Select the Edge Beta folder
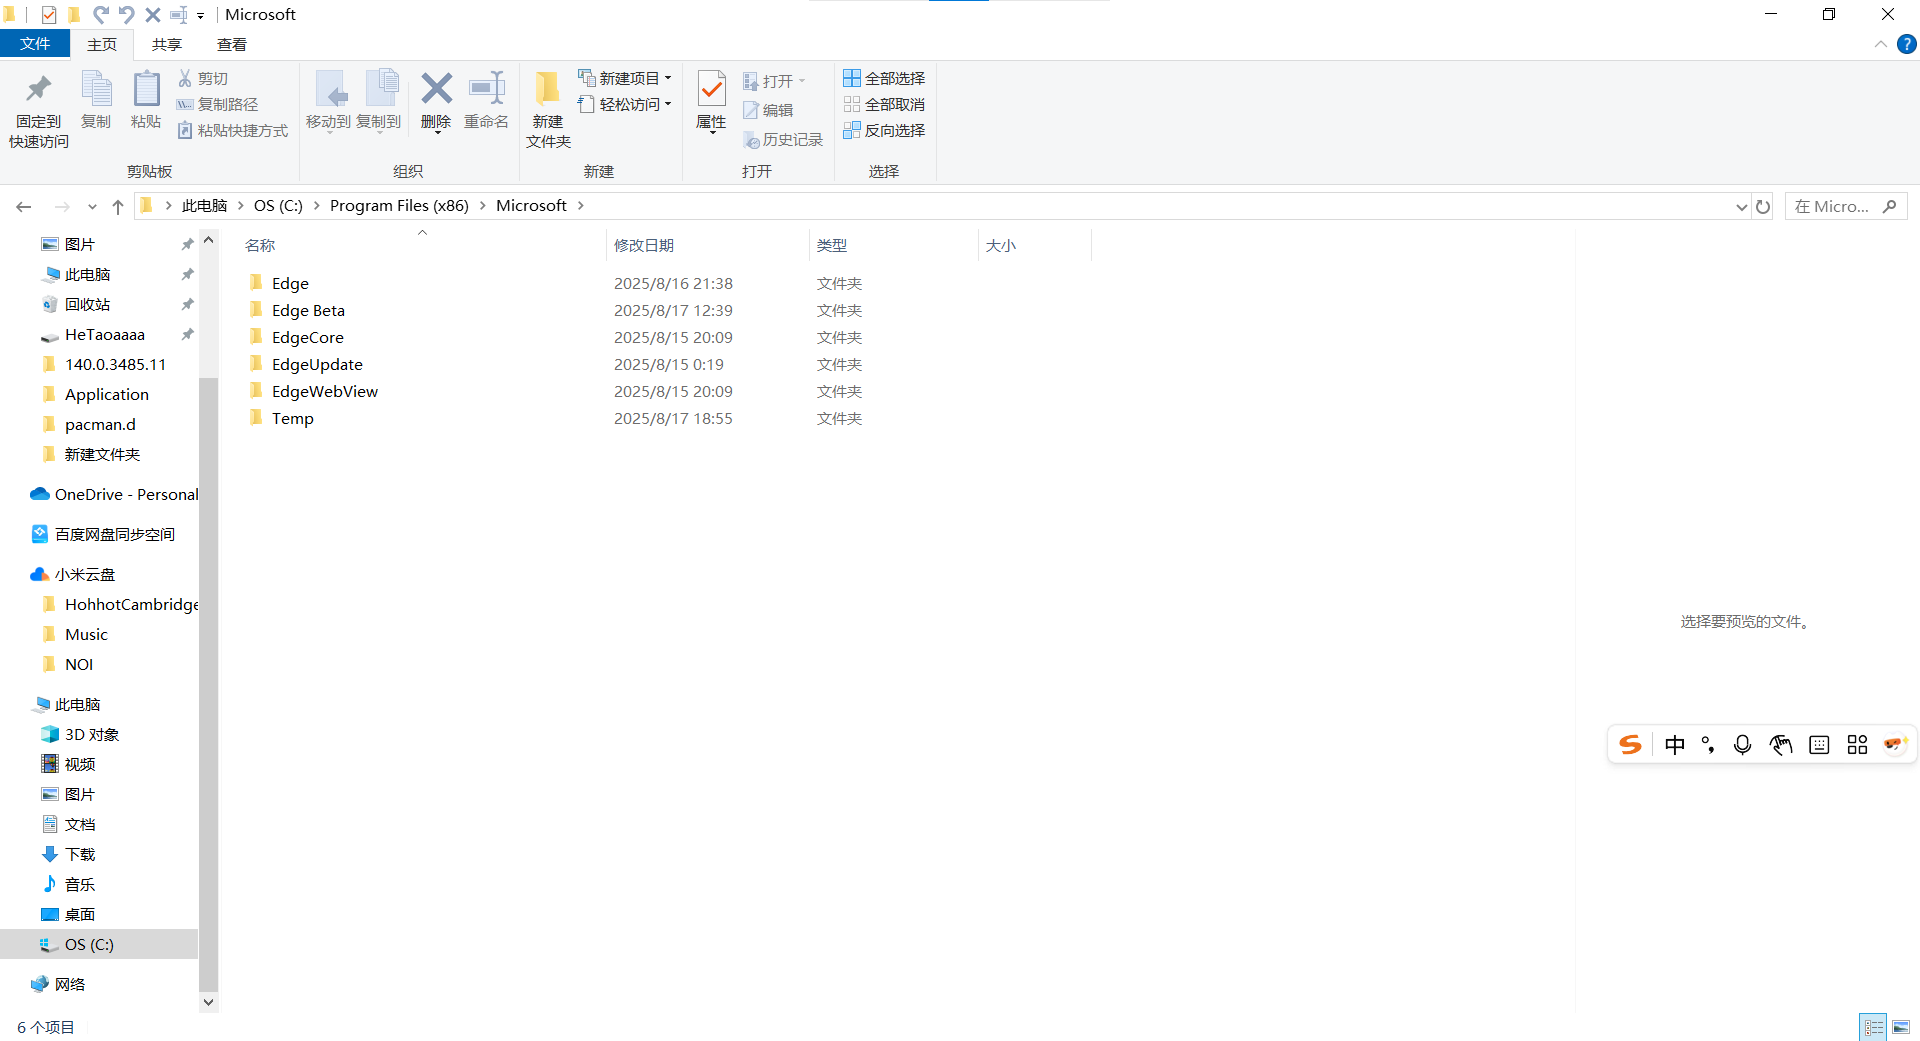This screenshot has width=1920, height=1041. point(308,311)
